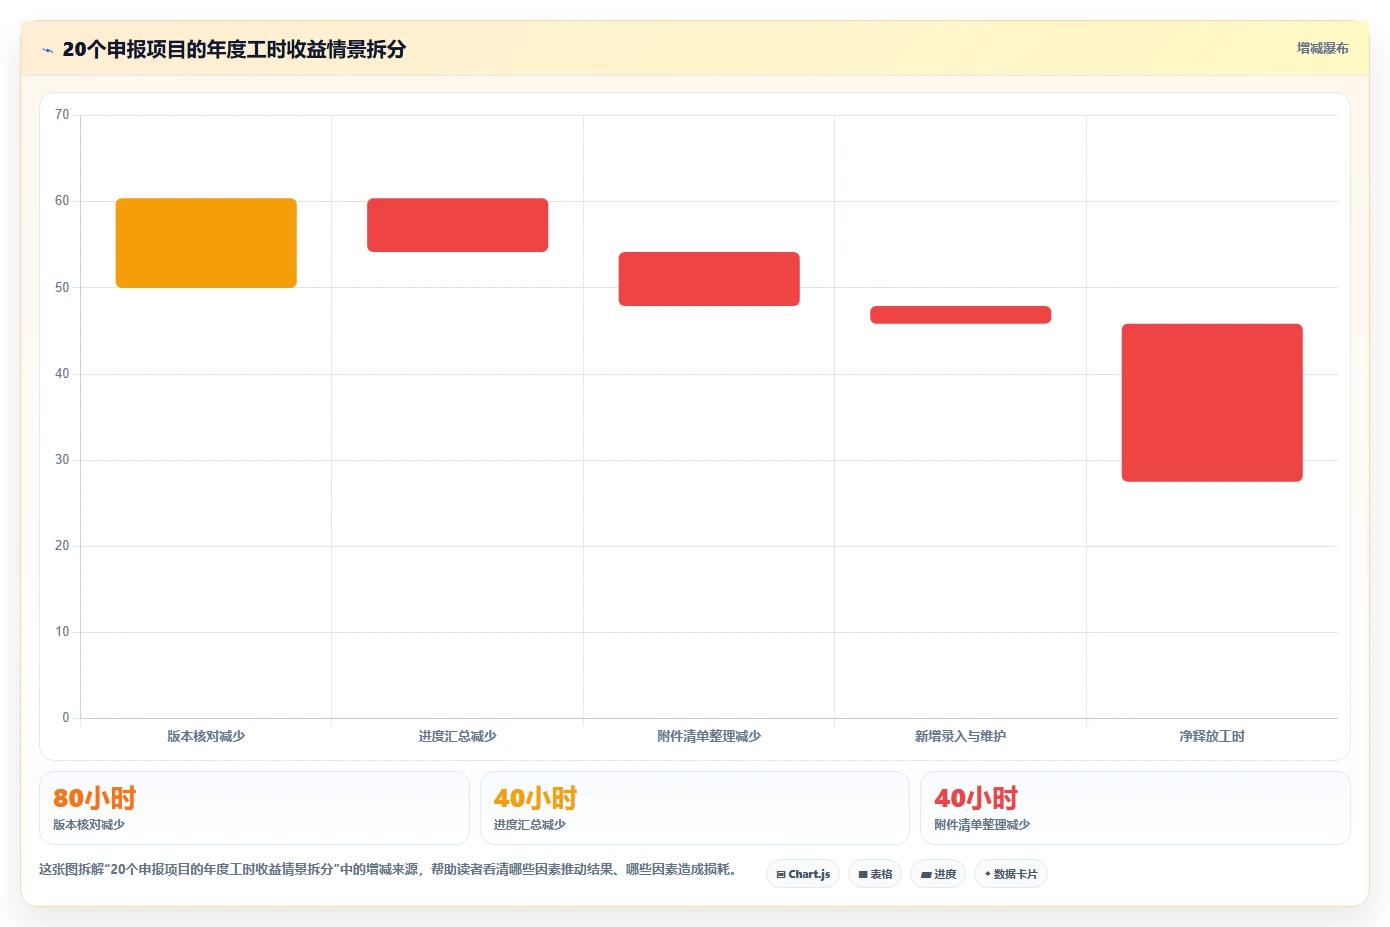Viewport: 1390px width, 927px height.
Task: Click the y-axis value 70
Action: 62,115
